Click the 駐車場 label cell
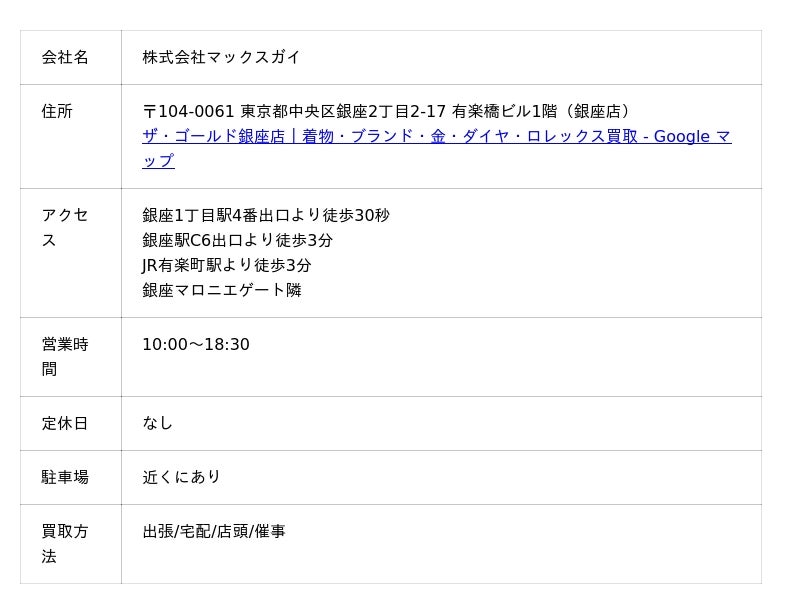This screenshot has width=800, height=614. coord(70,478)
